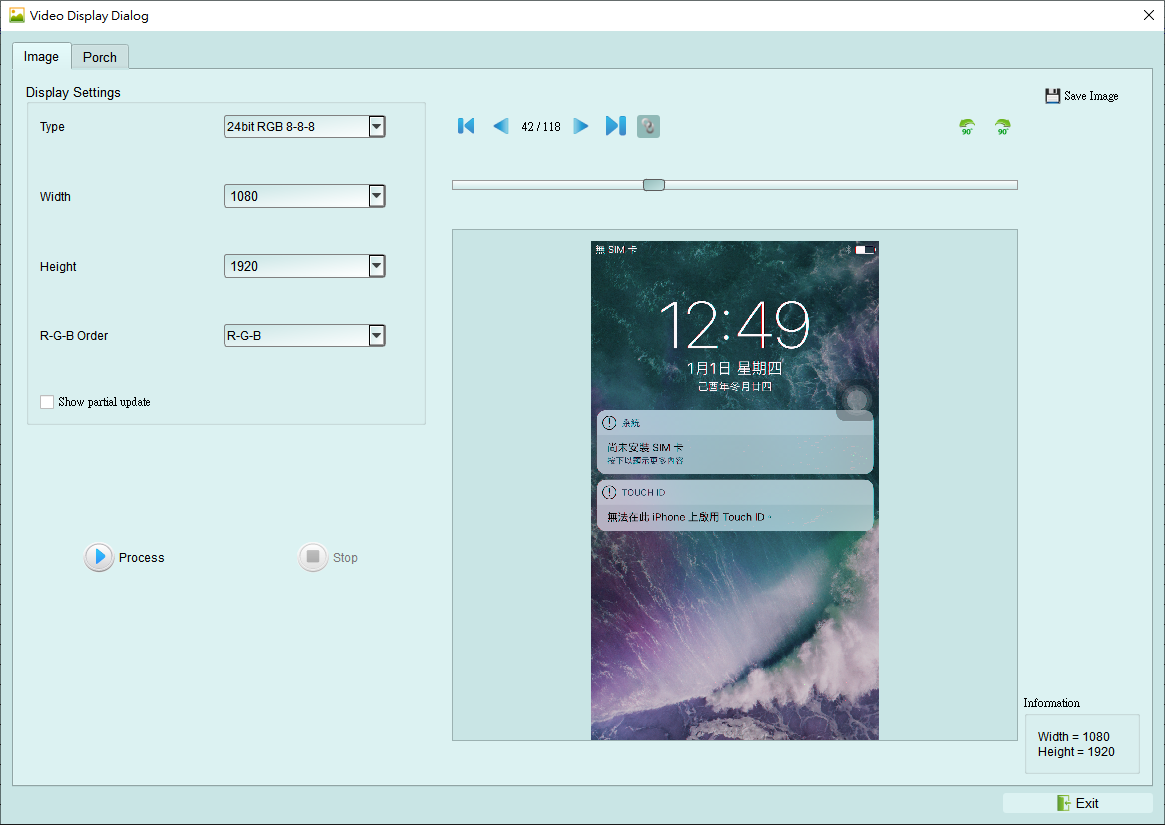The width and height of the screenshot is (1165, 825).
Task: Rotate image 90° with the right rotate icon
Action: [1002, 127]
